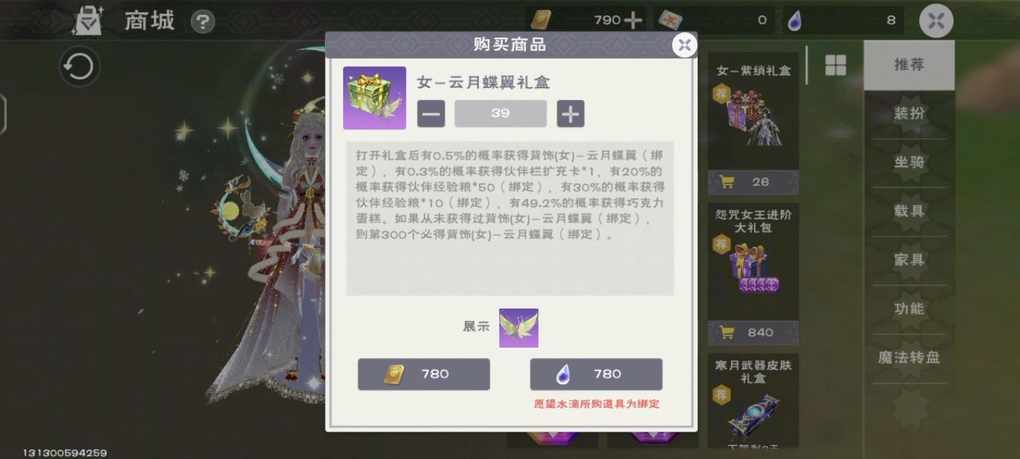Select the 怒咒女王进阶大礼包 item
This screenshot has width=1020, height=459.
(753, 274)
